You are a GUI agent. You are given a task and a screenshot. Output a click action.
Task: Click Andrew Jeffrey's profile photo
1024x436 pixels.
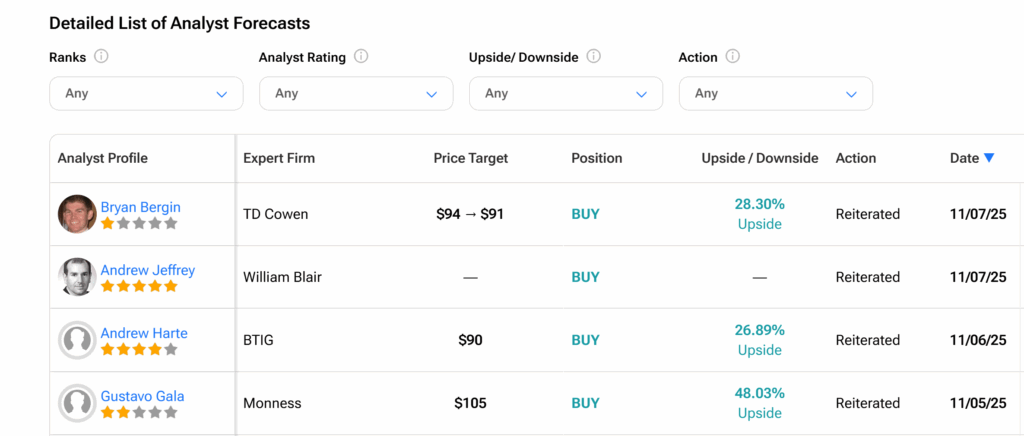[x=77, y=277]
